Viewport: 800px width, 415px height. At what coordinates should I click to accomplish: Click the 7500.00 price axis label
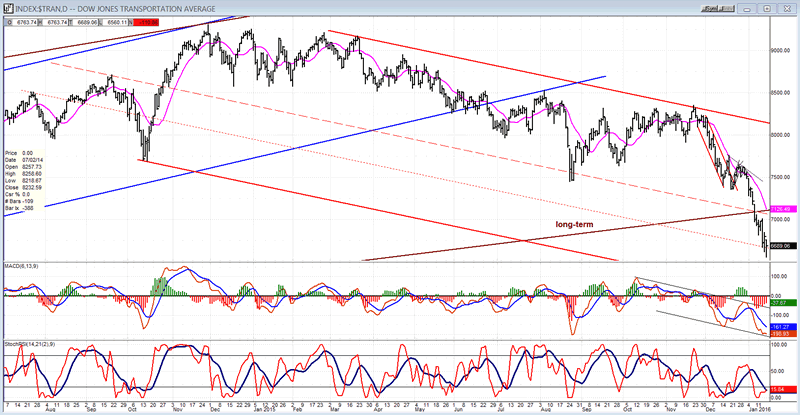pos(781,177)
